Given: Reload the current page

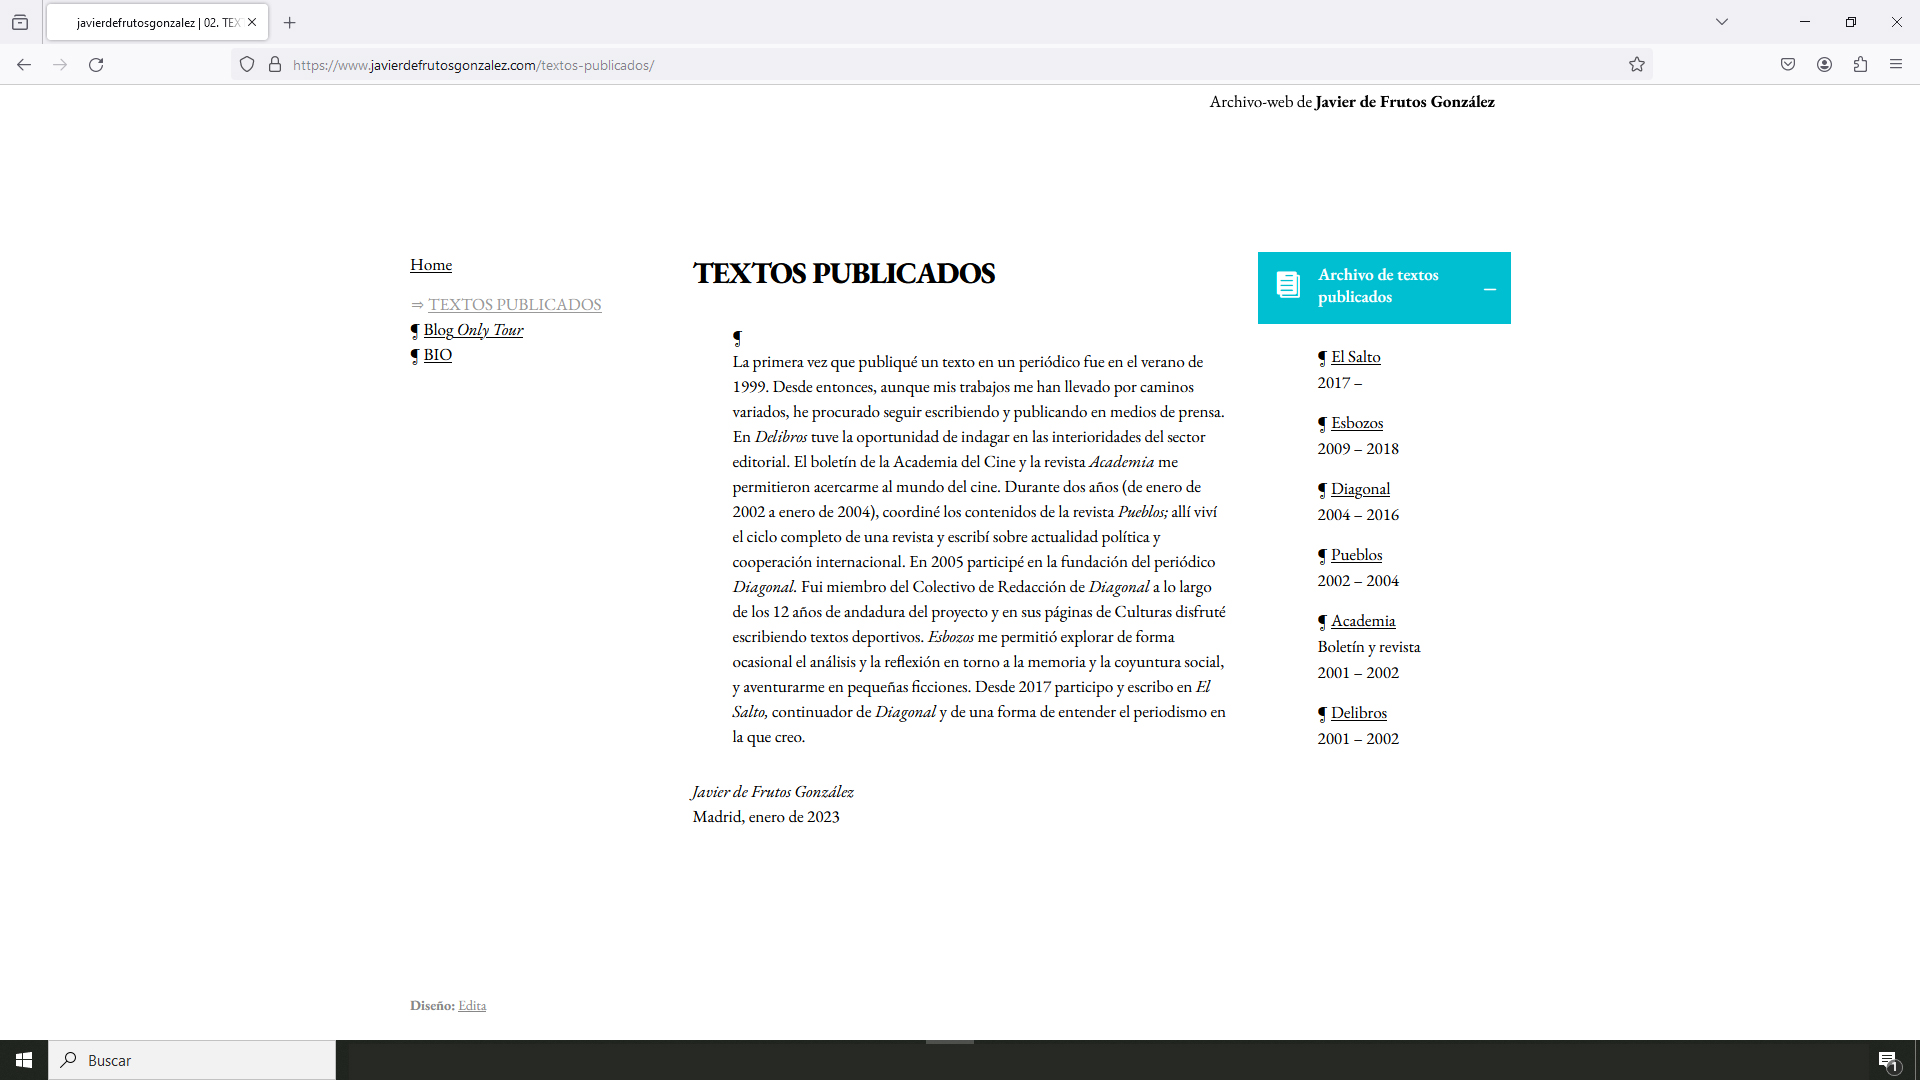Looking at the screenshot, I should pyautogui.click(x=96, y=65).
